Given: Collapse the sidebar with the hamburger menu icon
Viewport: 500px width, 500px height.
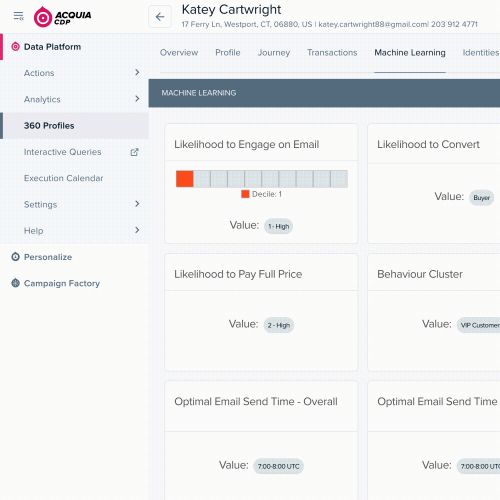Looking at the screenshot, I should click(18, 16).
